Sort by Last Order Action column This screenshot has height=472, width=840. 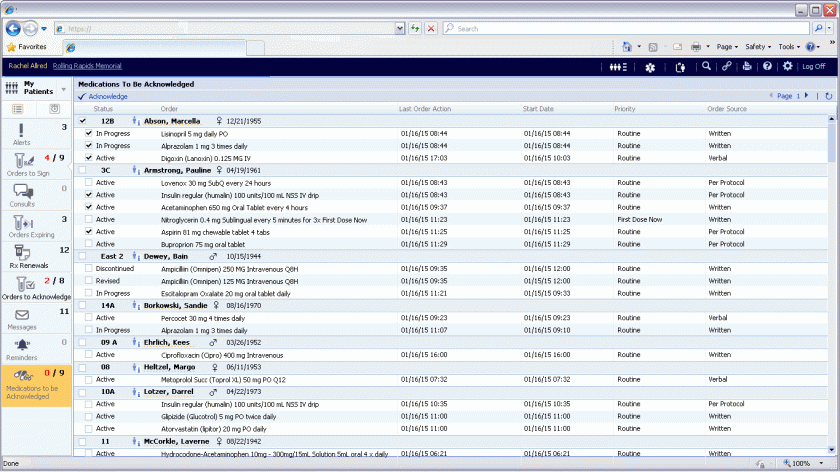click(425, 109)
